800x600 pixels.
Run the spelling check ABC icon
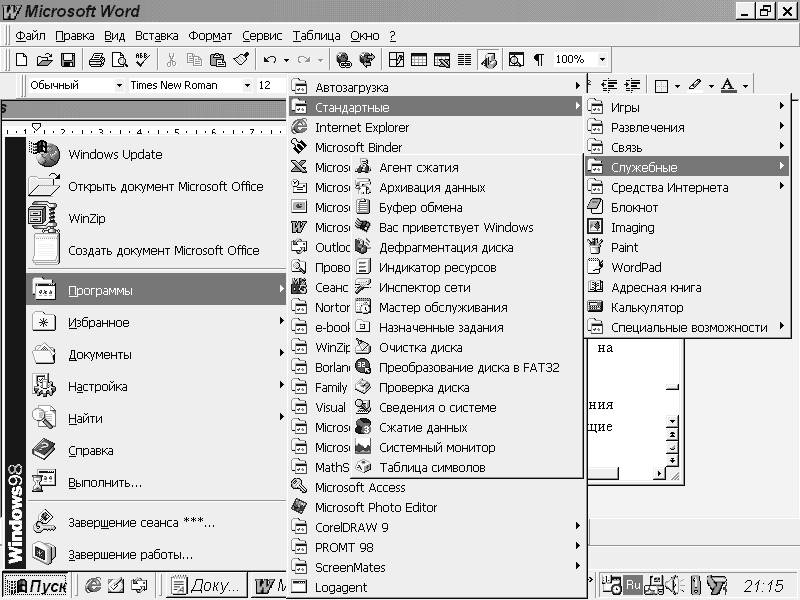[x=142, y=60]
